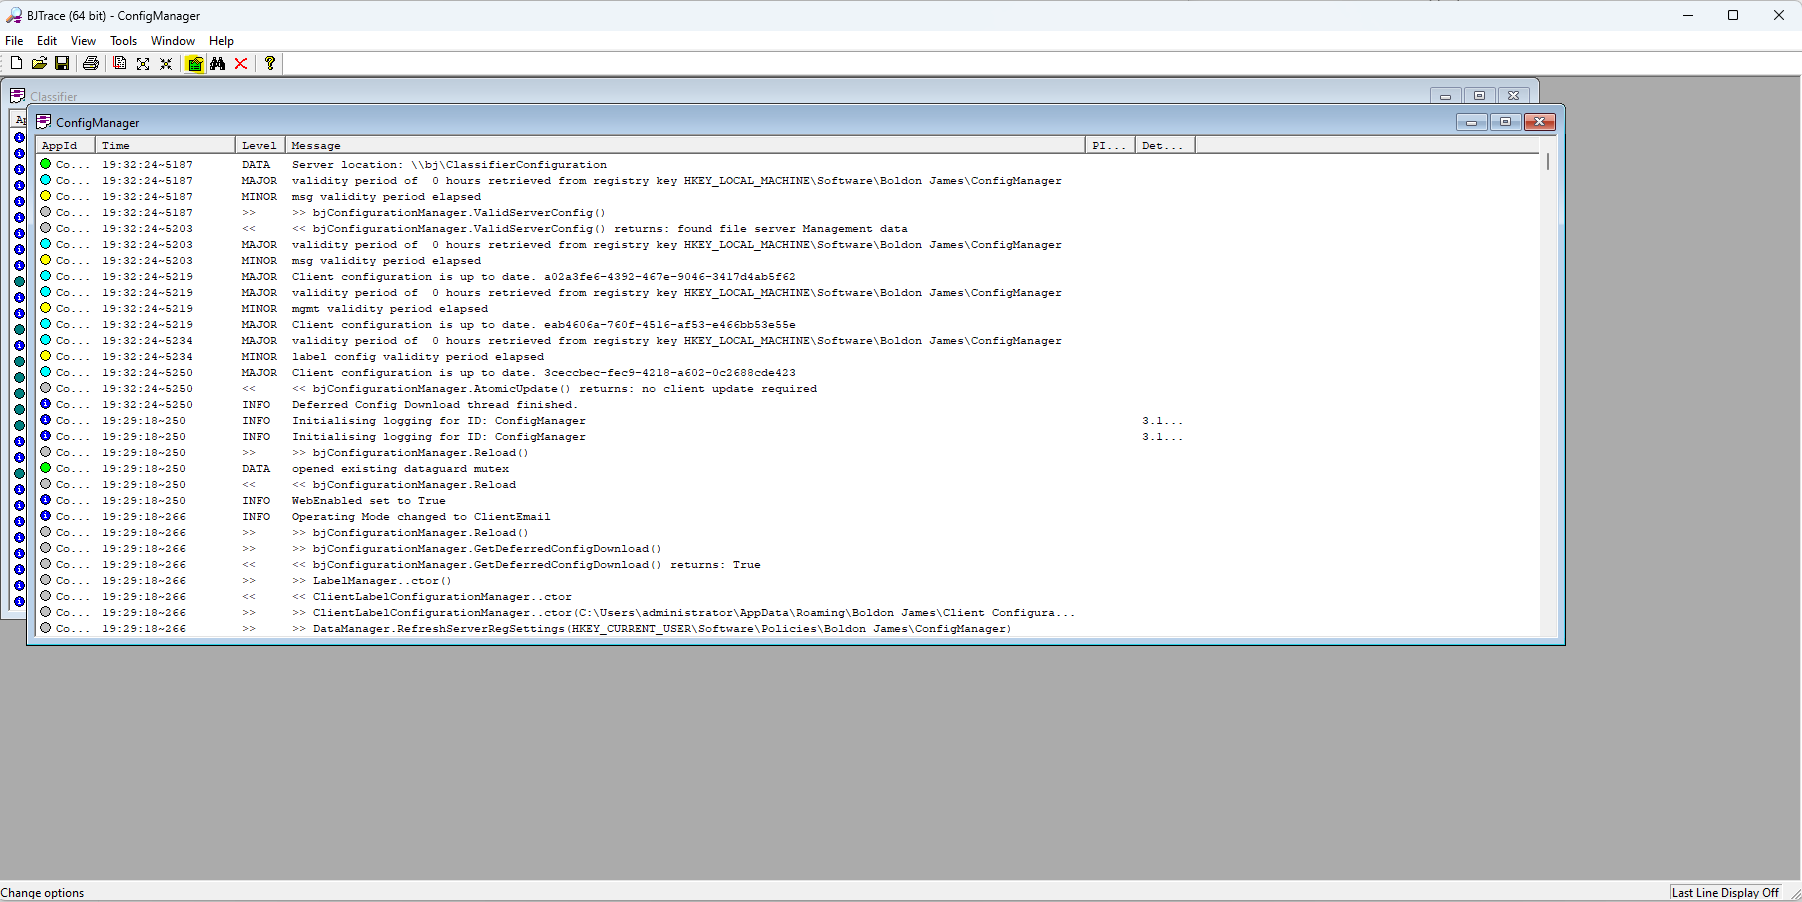Image resolution: width=1802 pixels, height=902 pixels.
Task: Click the yellow question mark Help icon
Action: tap(270, 63)
